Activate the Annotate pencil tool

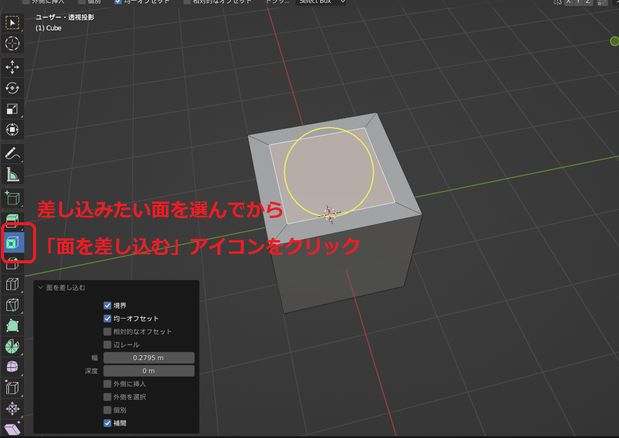click(x=12, y=153)
